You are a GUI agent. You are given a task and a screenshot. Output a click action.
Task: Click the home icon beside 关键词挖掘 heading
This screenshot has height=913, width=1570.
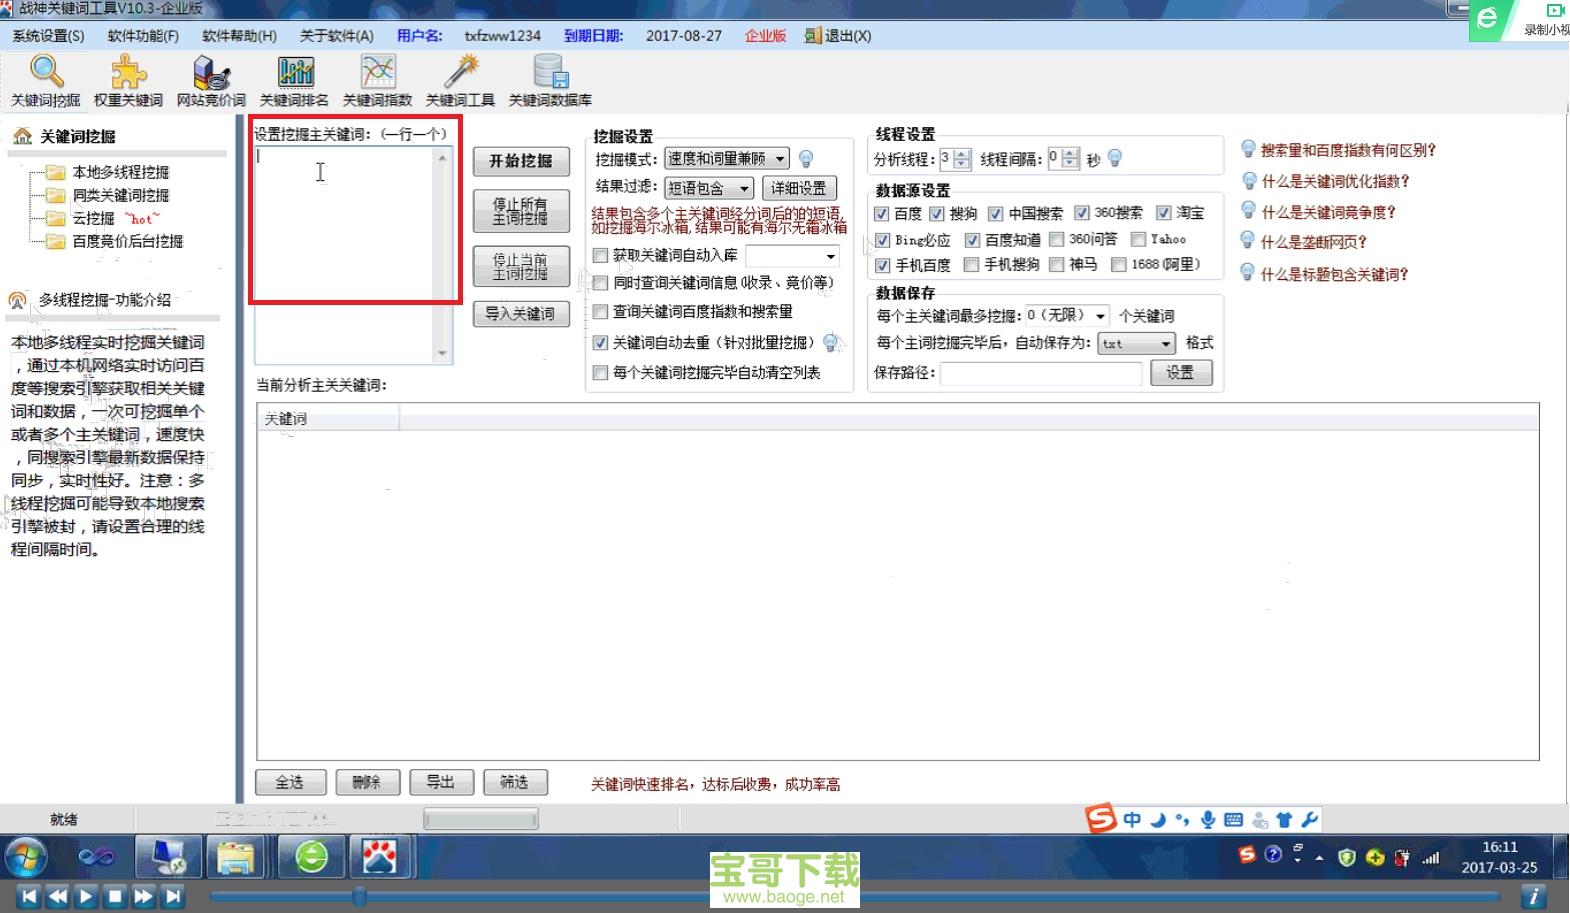click(x=22, y=136)
